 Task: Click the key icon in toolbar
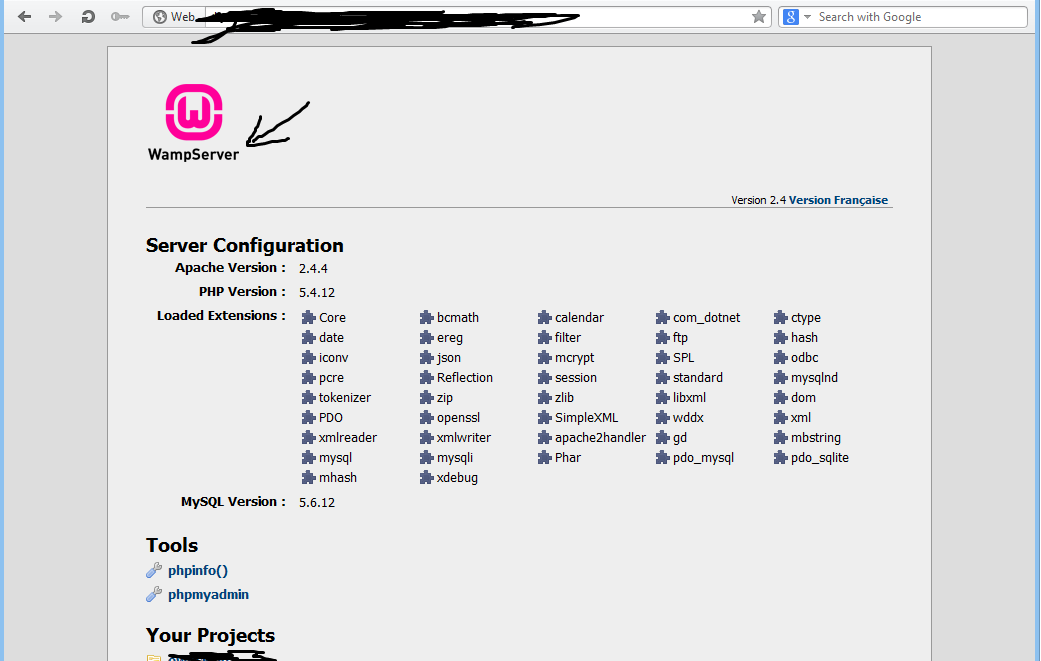pyautogui.click(x=120, y=17)
